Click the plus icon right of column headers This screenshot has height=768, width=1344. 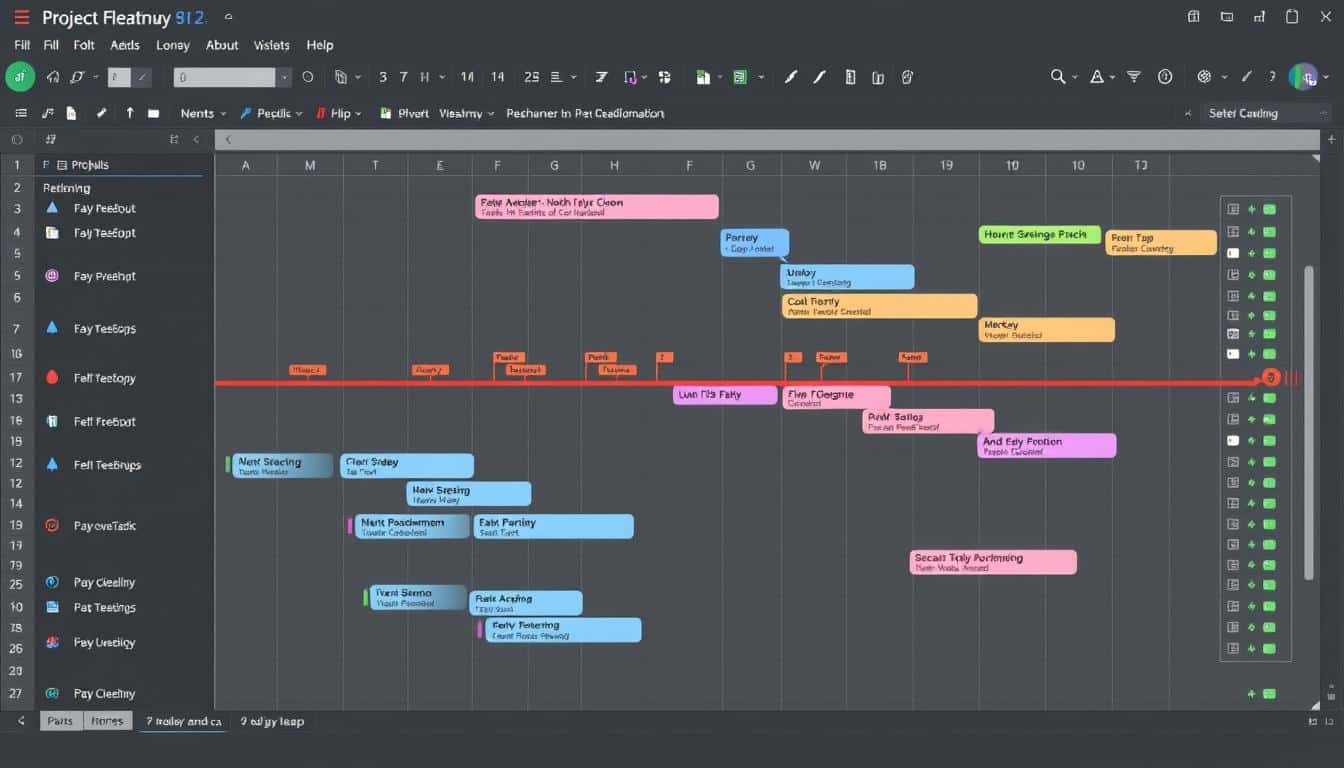tap(1331, 140)
